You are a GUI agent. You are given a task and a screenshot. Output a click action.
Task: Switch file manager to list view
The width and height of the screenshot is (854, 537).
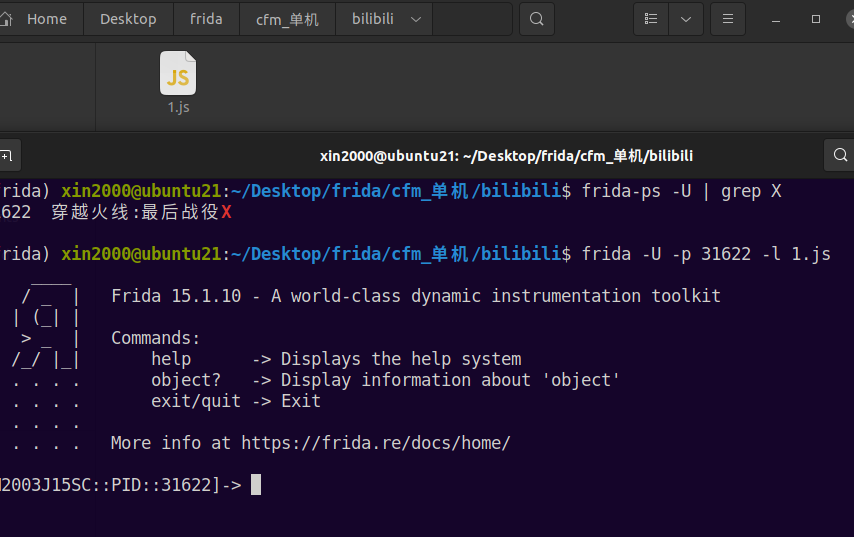click(x=651, y=19)
